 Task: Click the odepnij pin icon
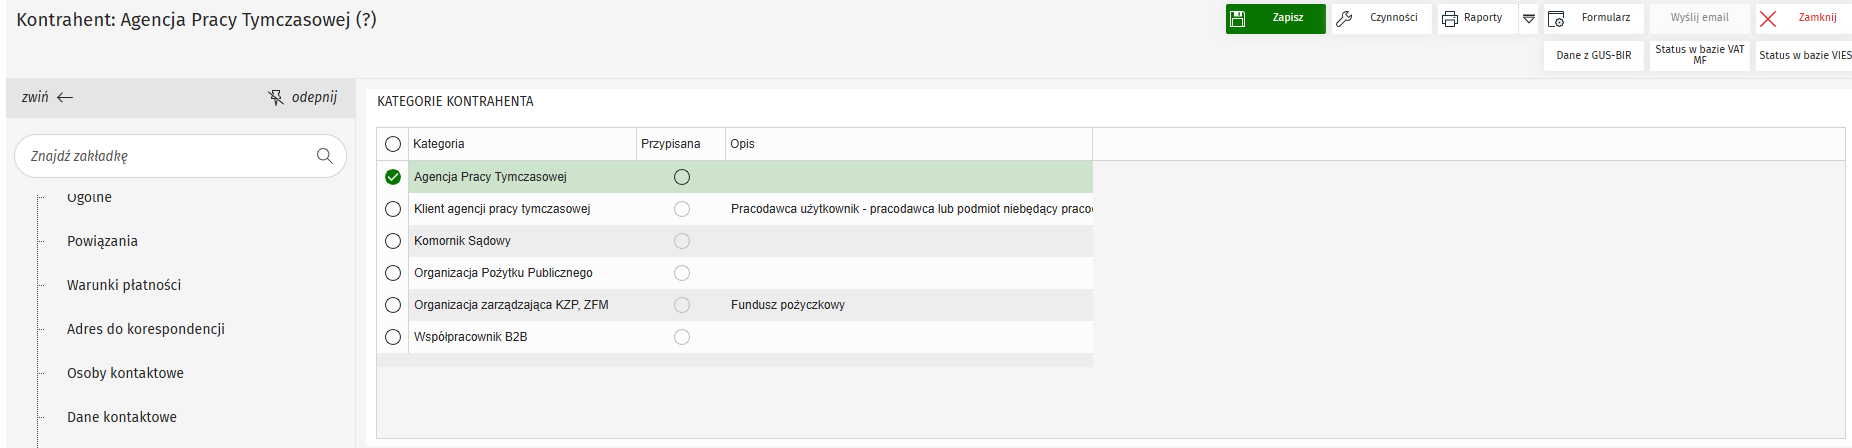[276, 97]
